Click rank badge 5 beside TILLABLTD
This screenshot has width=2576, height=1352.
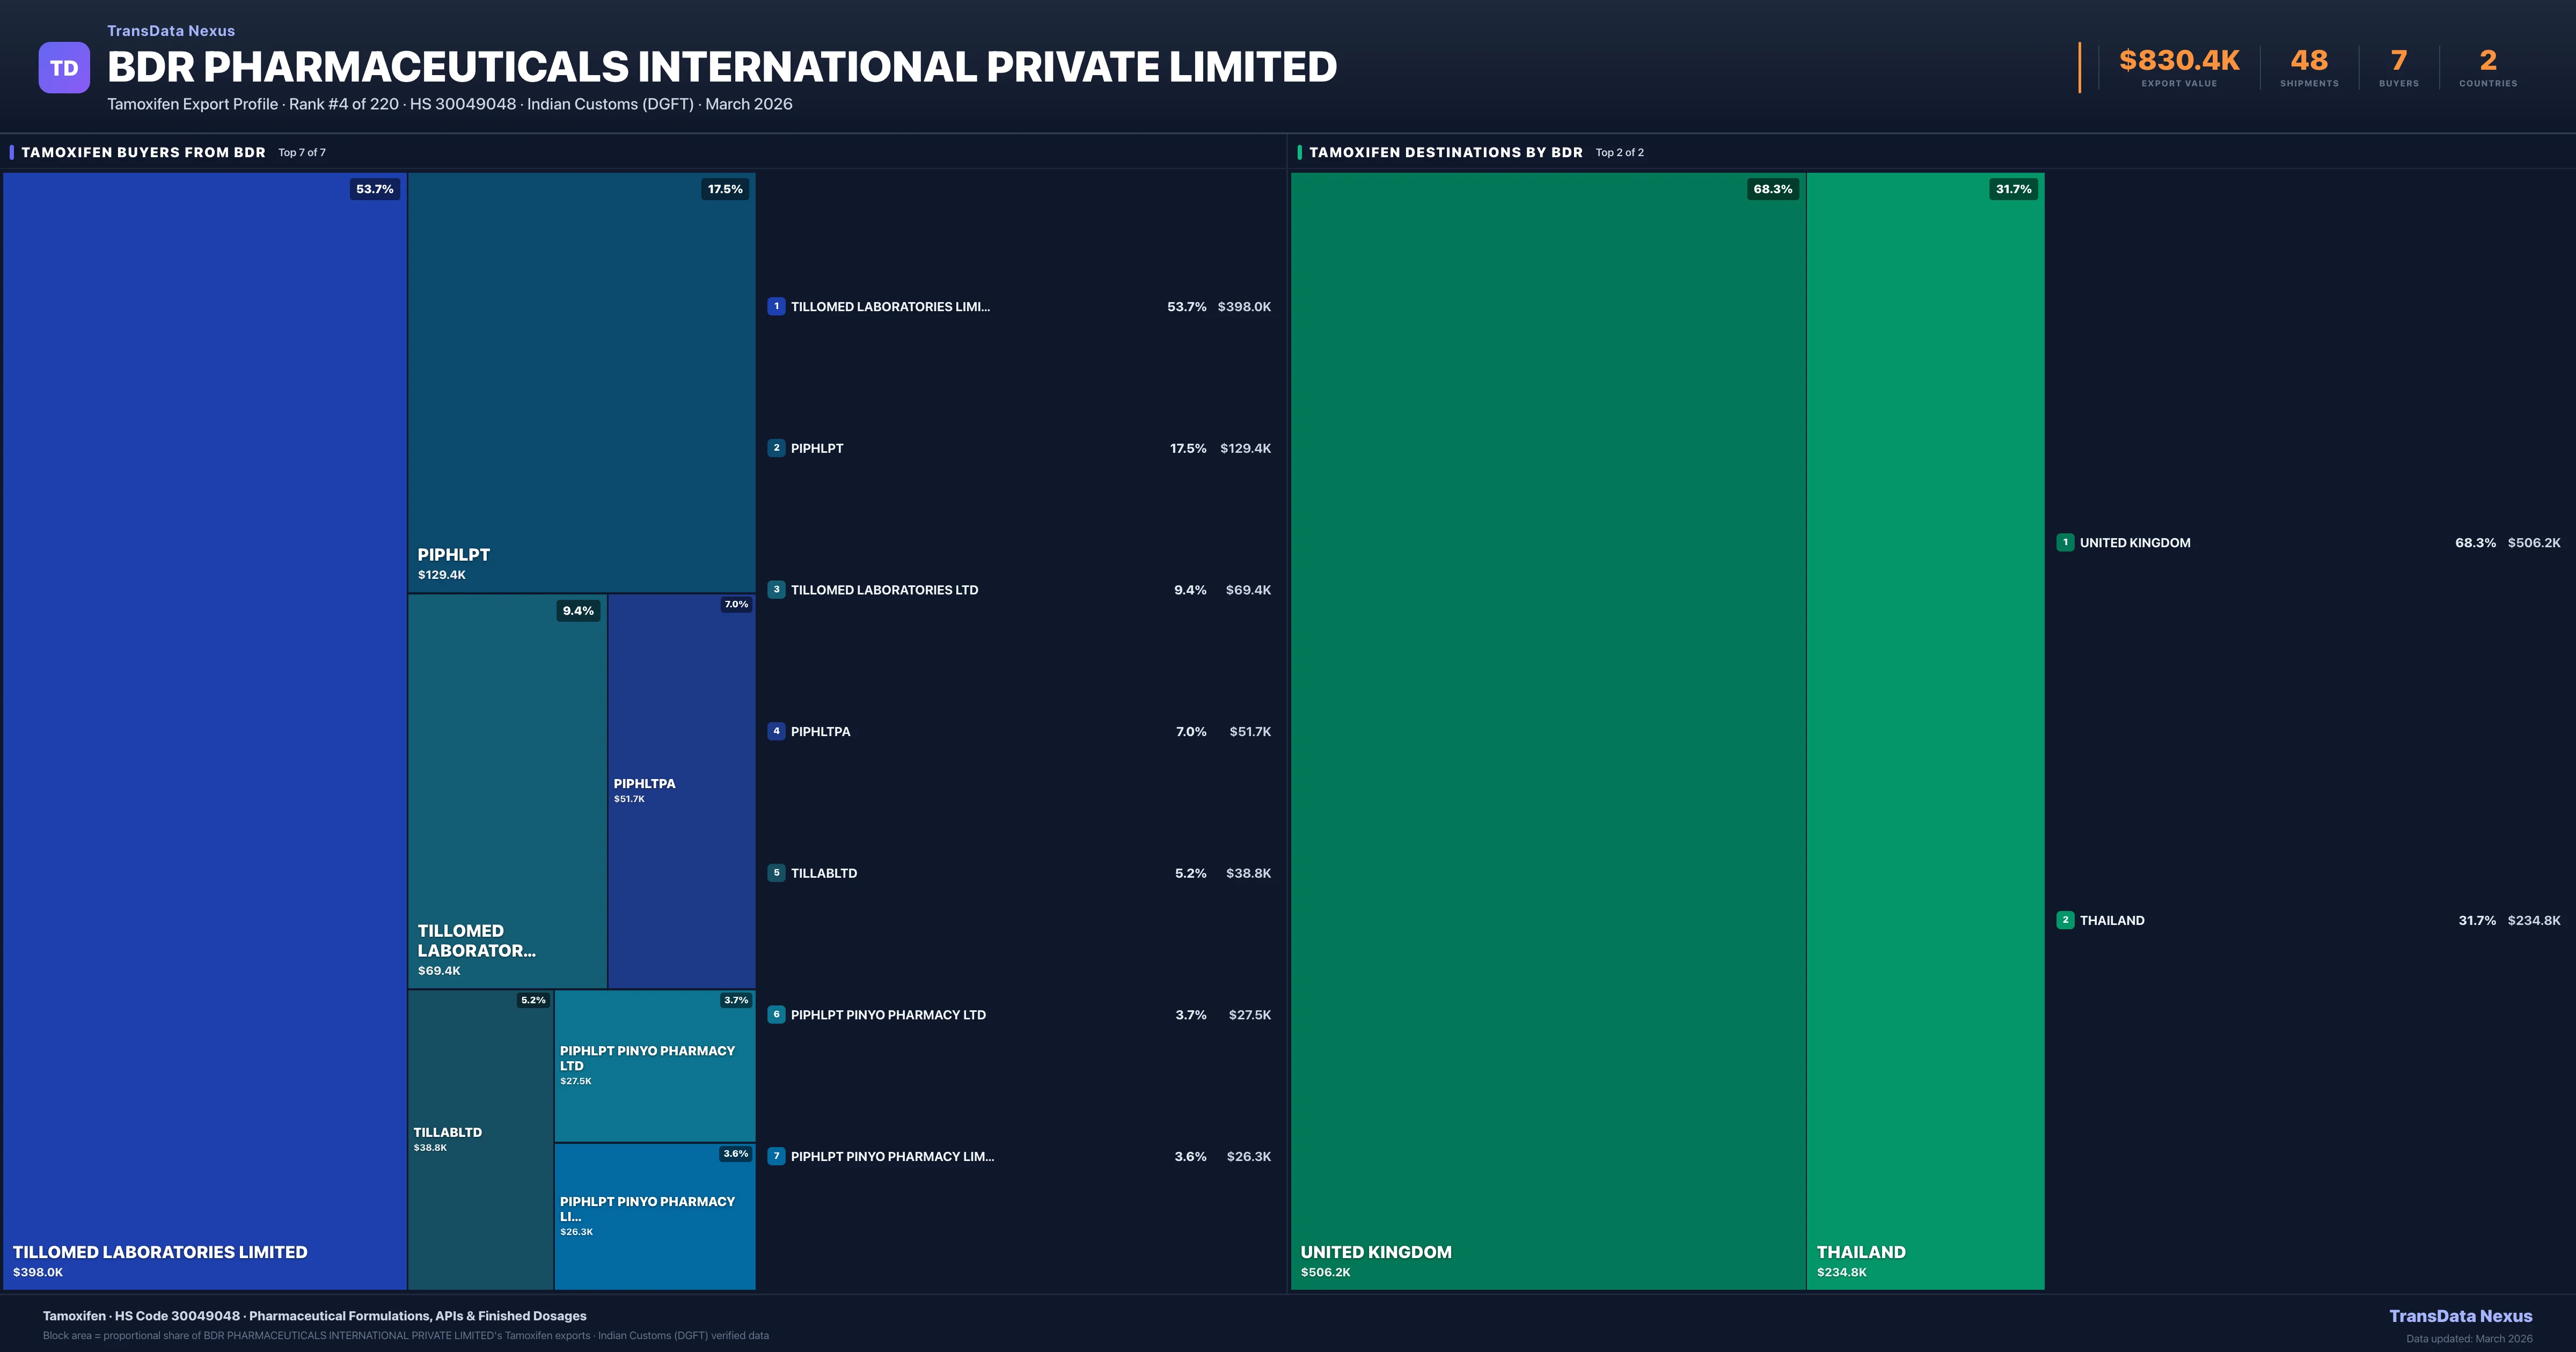coord(776,873)
